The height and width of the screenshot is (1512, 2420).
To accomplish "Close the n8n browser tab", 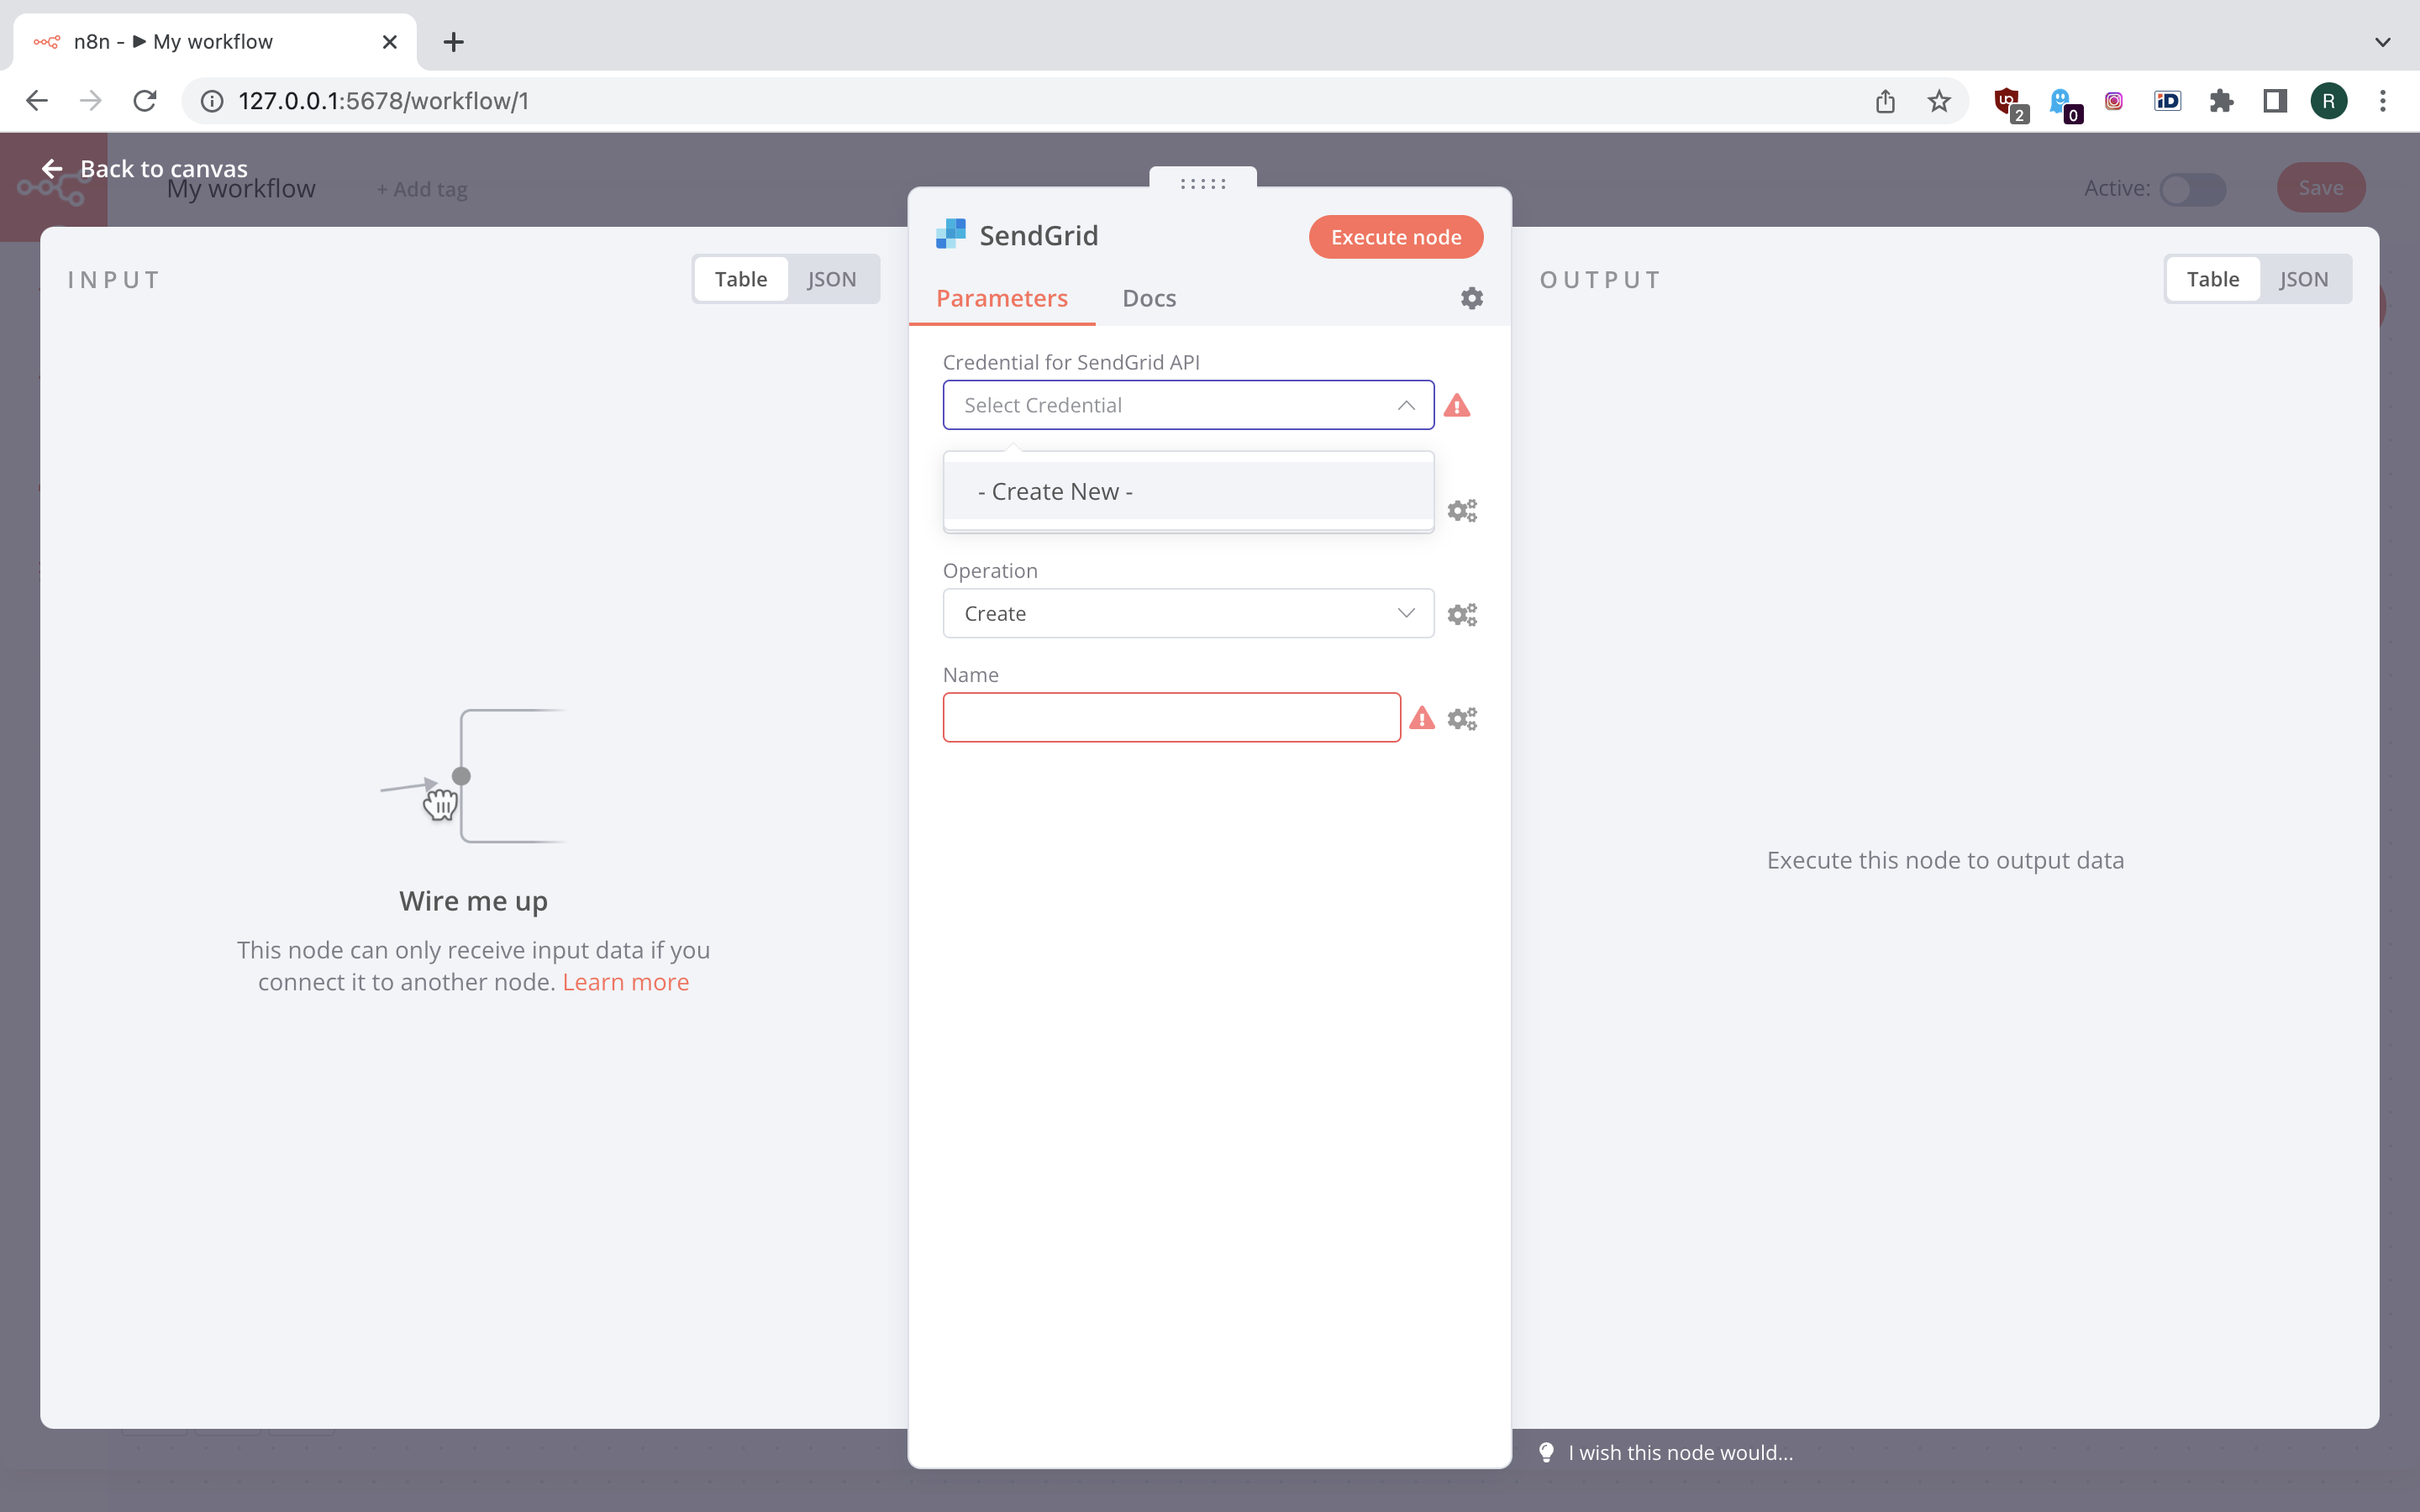I will 390,42.
